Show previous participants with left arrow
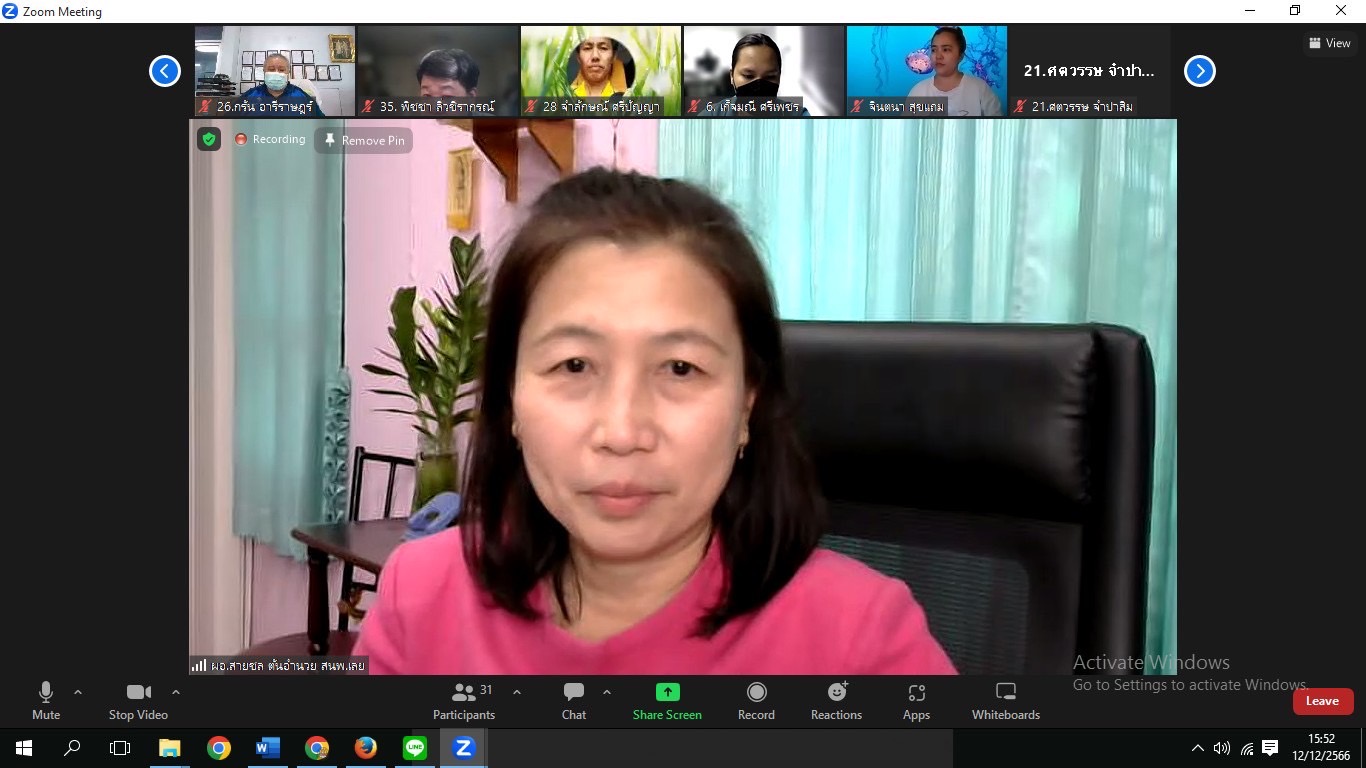 point(165,71)
